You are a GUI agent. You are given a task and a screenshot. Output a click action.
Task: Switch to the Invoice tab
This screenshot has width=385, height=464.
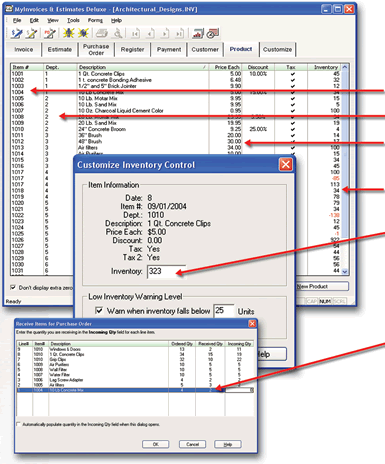(24, 49)
